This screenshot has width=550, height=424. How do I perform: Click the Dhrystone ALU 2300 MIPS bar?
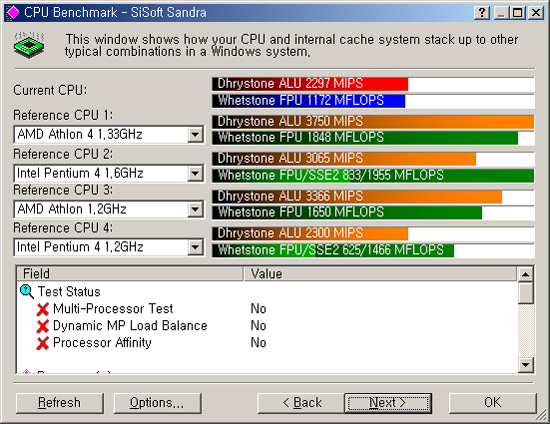coord(373,234)
